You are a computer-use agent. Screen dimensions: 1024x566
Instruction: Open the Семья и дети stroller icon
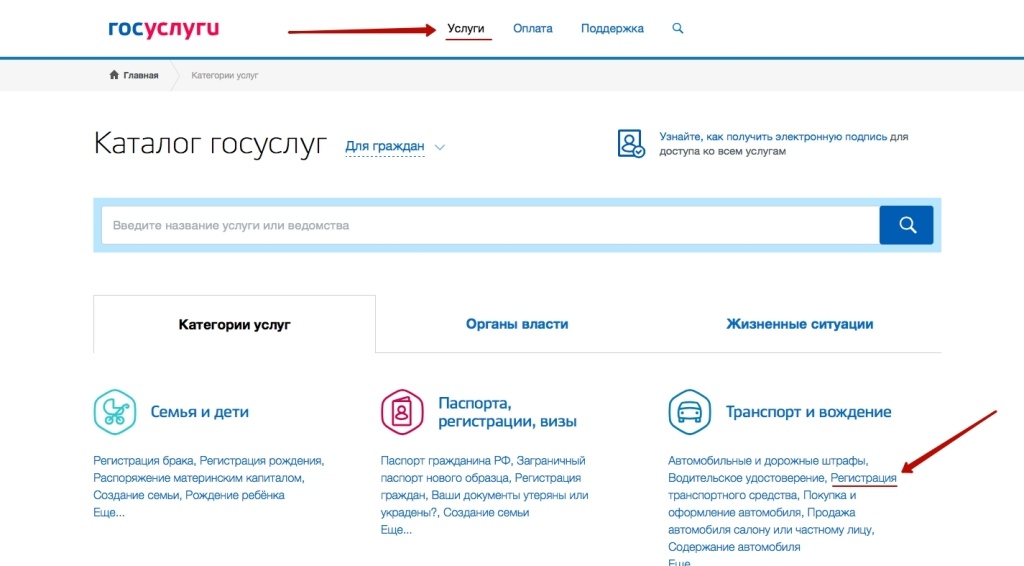coord(115,412)
